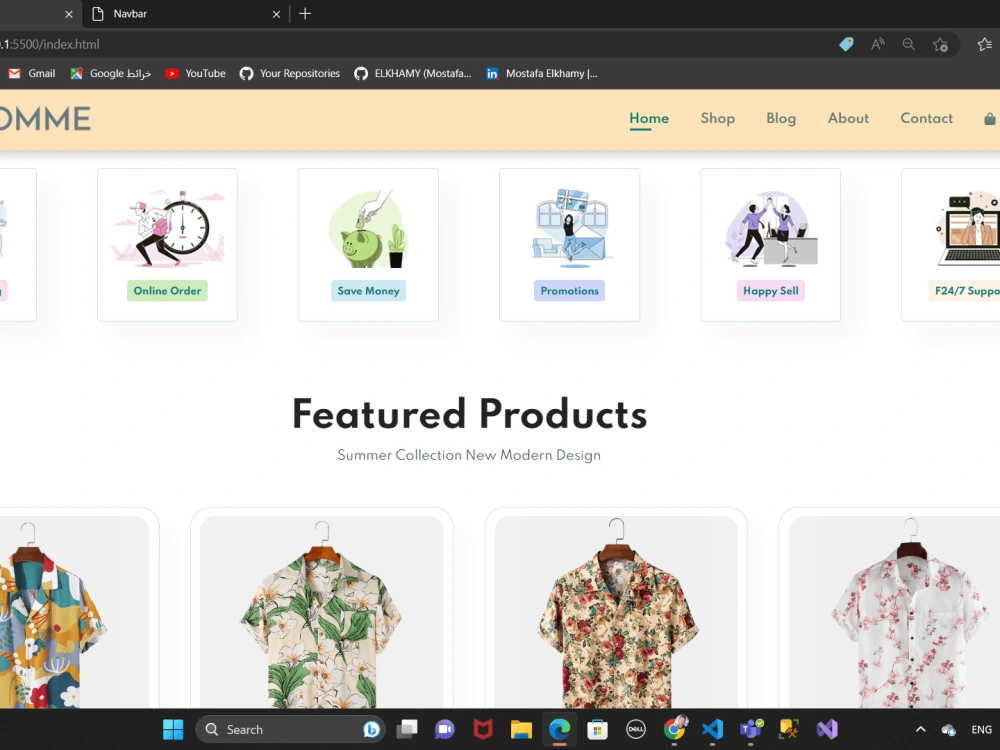Open Bing chat icon in the search box
Image resolution: width=1000 pixels, height=750 pixels.
click(x=371, y=730)
